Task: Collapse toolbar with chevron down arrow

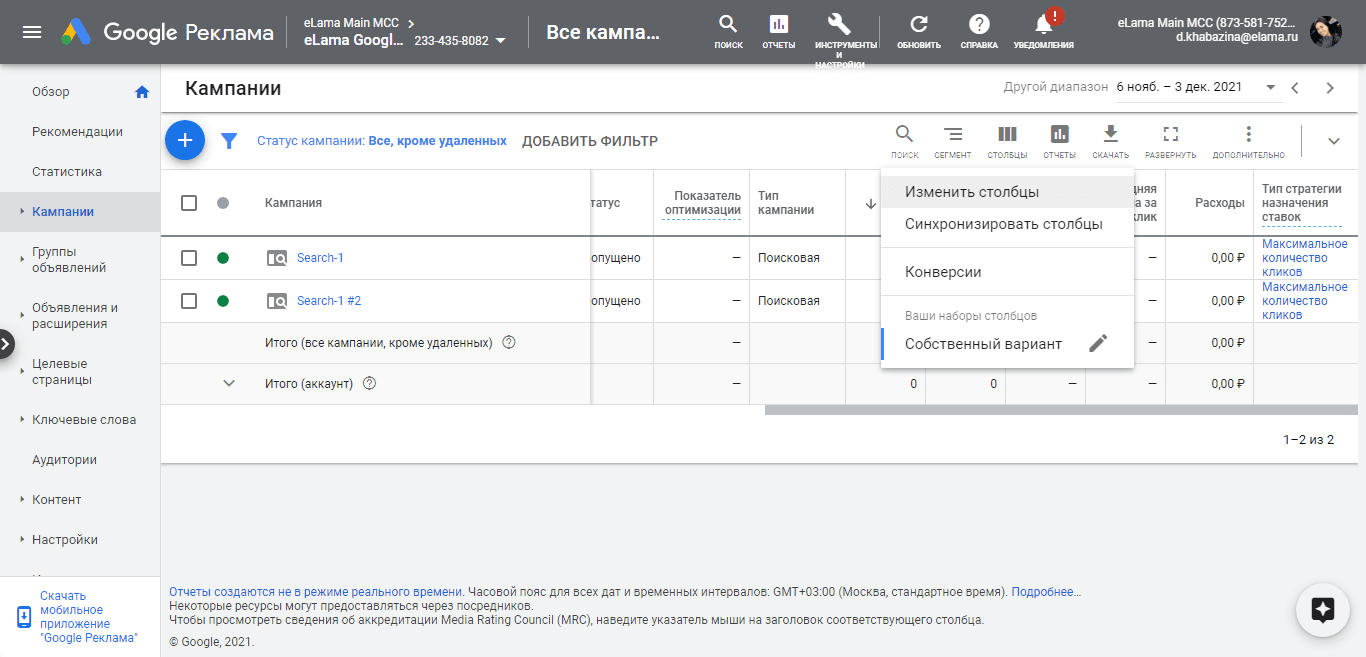Action: click(1333, 141)
